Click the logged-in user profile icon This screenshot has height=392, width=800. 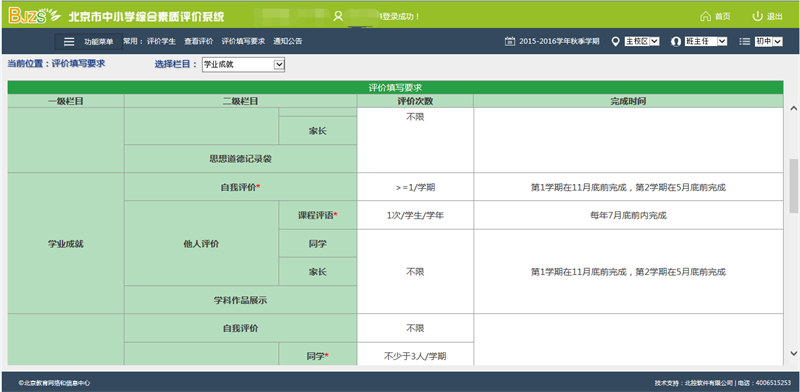[x=337, y=16]
